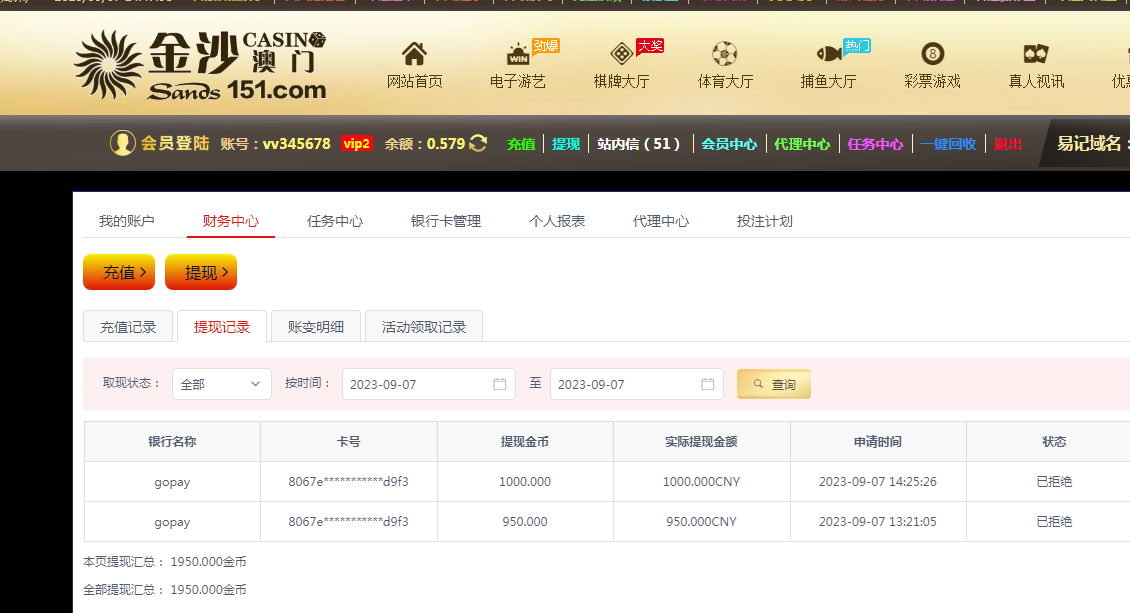Image resolution: width=1130 pixels, height=613 pixels.
Task: Open 捕鱼大厅 fishing games icon
Action: [x=829, y=54]
